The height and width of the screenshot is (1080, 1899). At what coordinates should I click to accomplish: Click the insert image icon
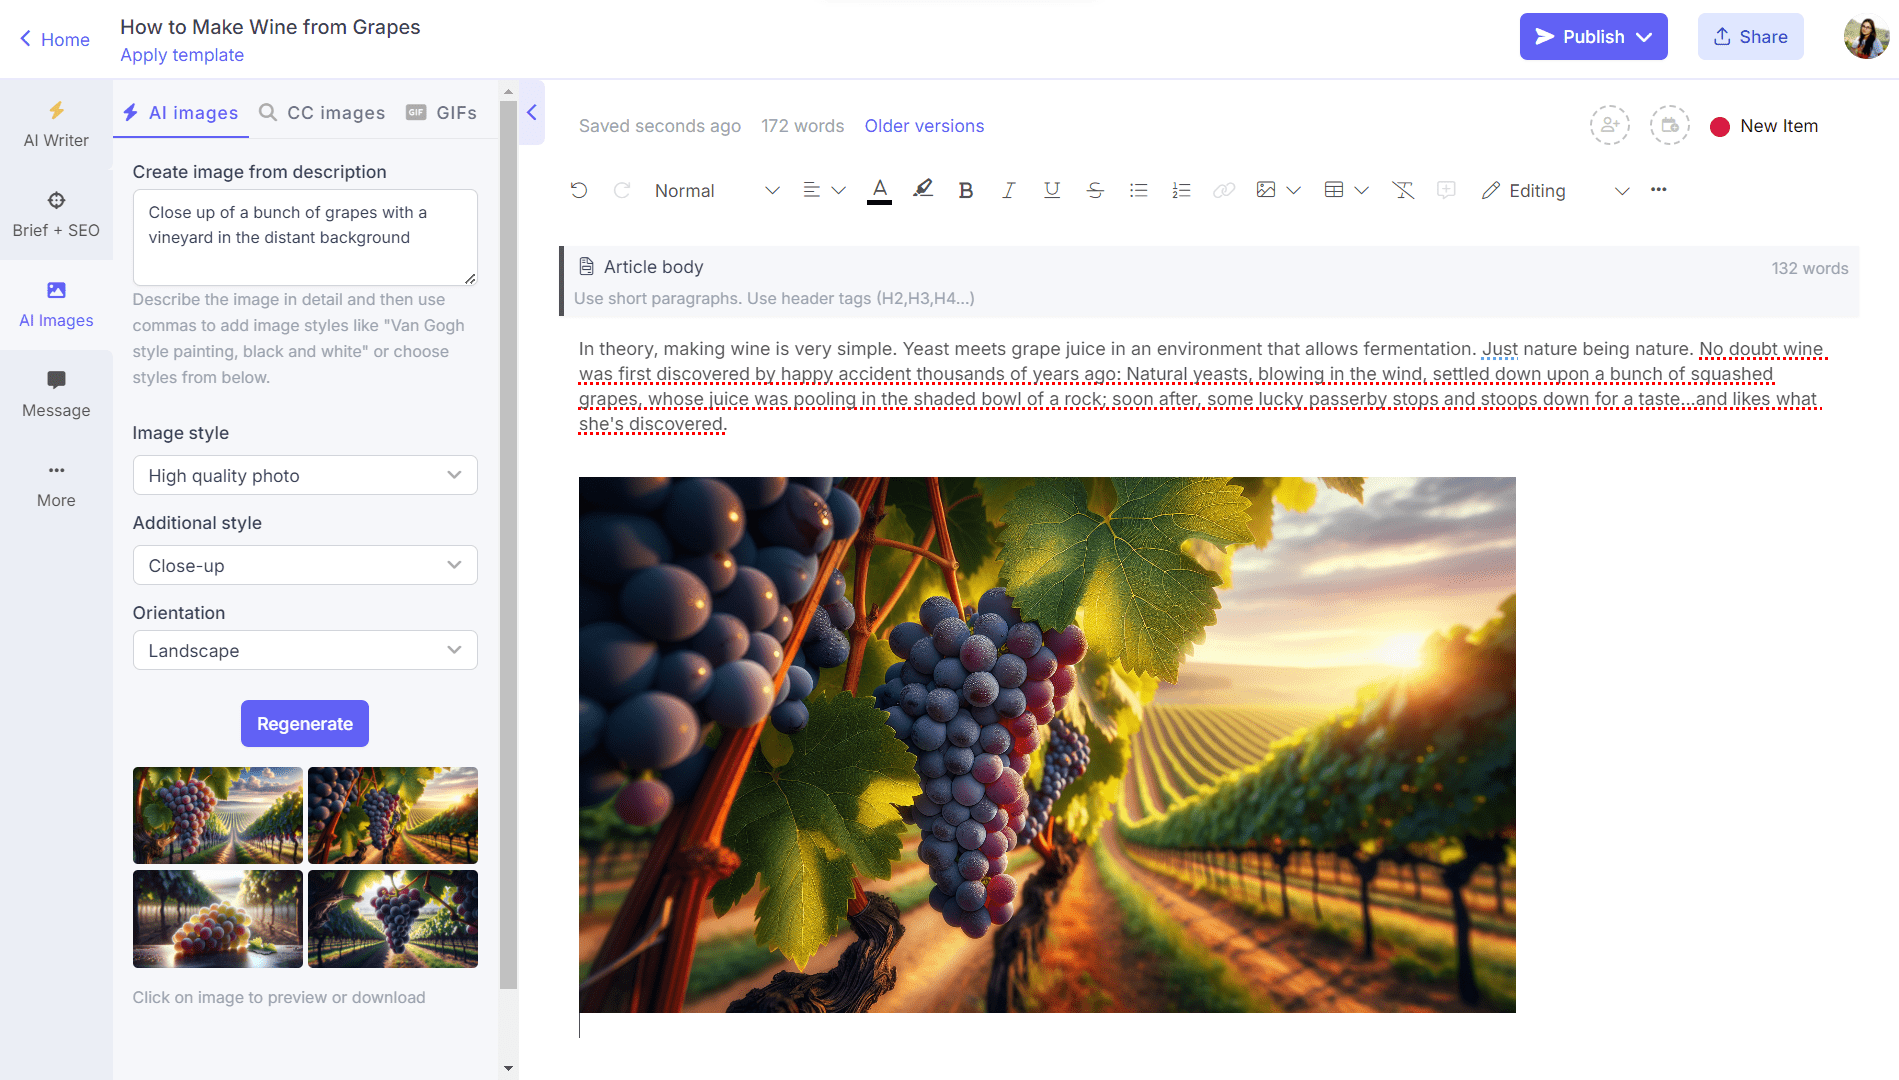pyautogui.click(x=1266, y=190)
